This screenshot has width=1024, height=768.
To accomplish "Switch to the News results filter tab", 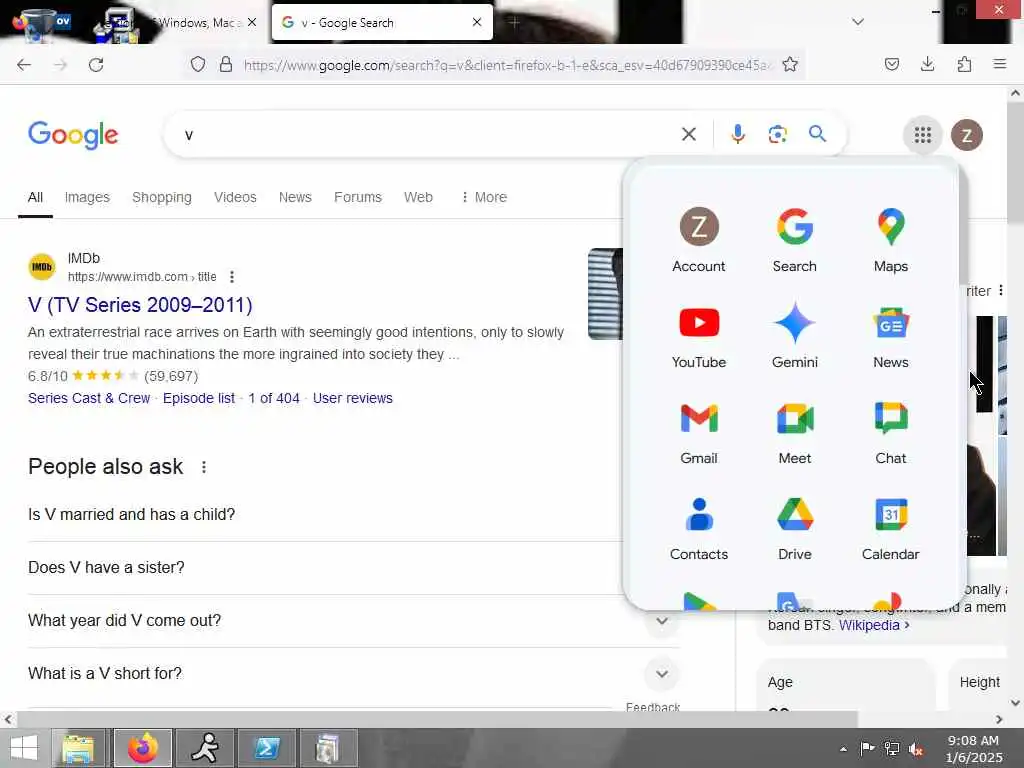I will (x=295, y=197).
